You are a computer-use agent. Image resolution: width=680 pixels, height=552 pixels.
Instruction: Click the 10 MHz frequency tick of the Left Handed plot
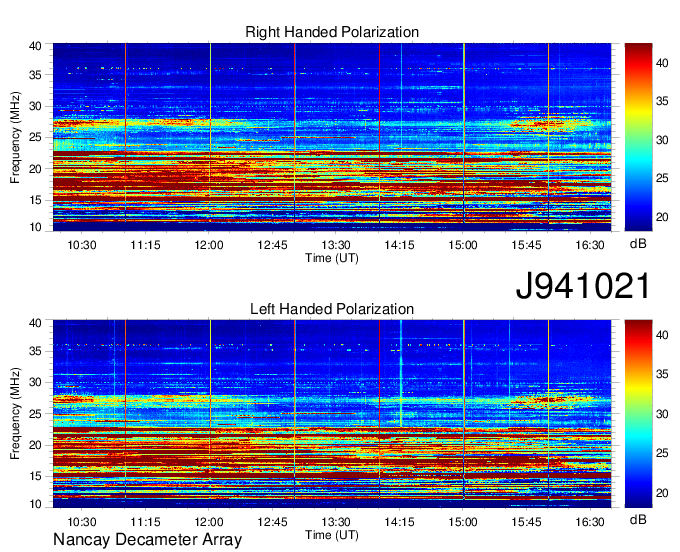tap(35, 504)
